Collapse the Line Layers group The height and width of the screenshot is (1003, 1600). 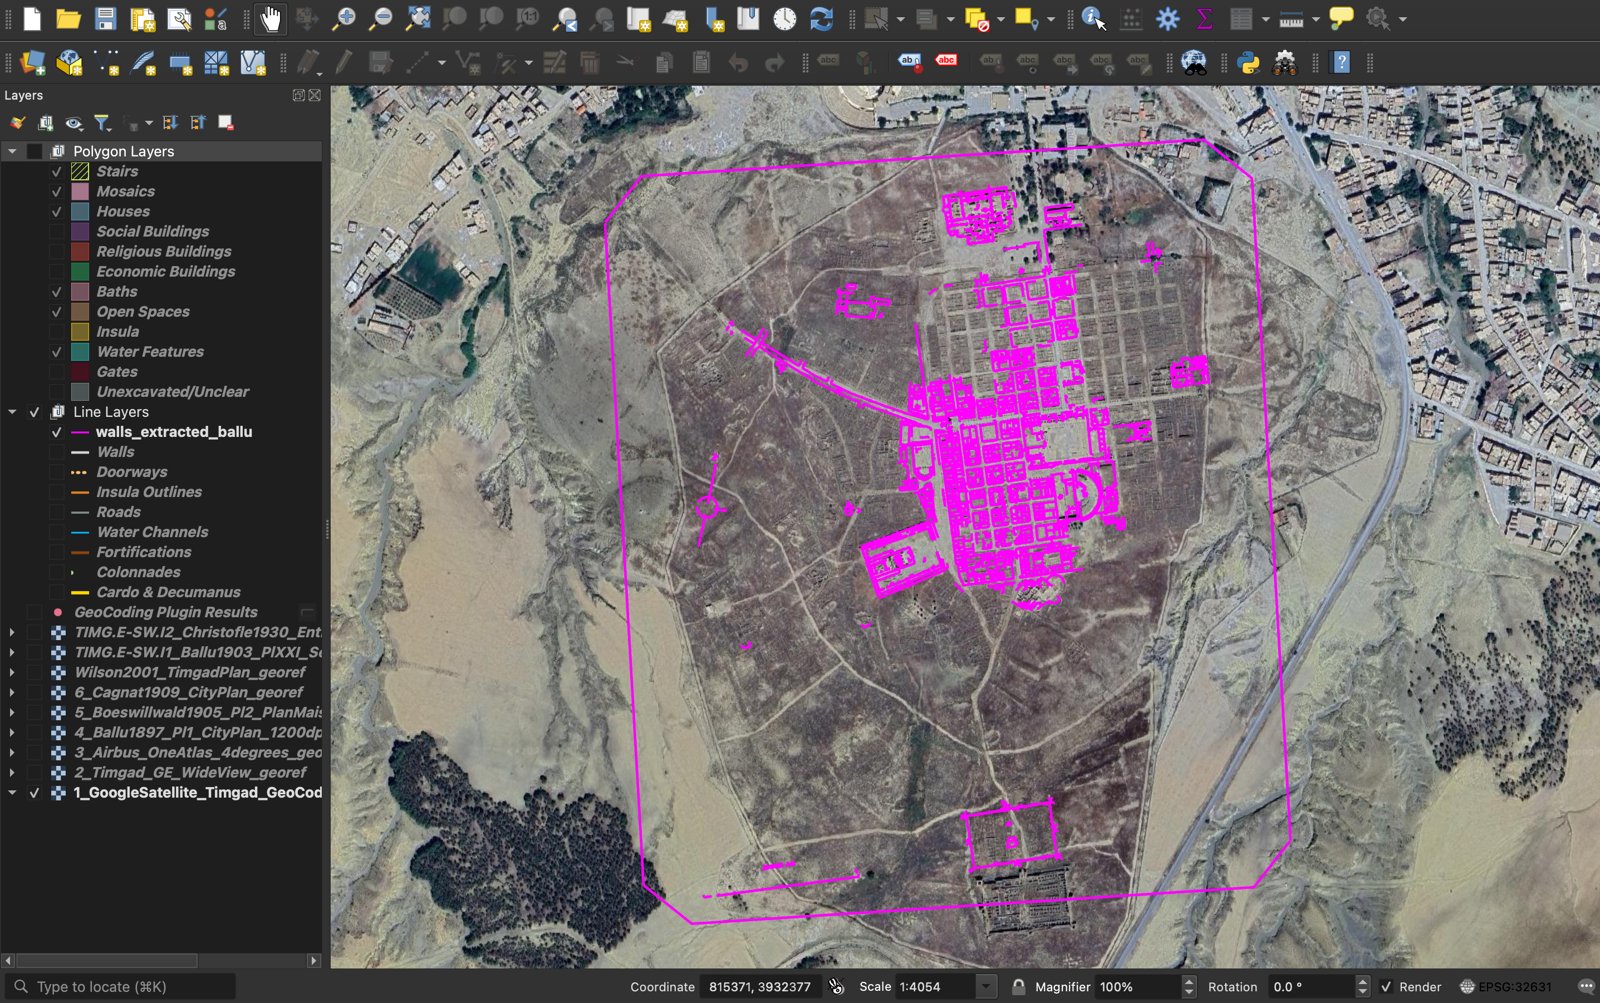pyautogui.click(x=12, y=412)
